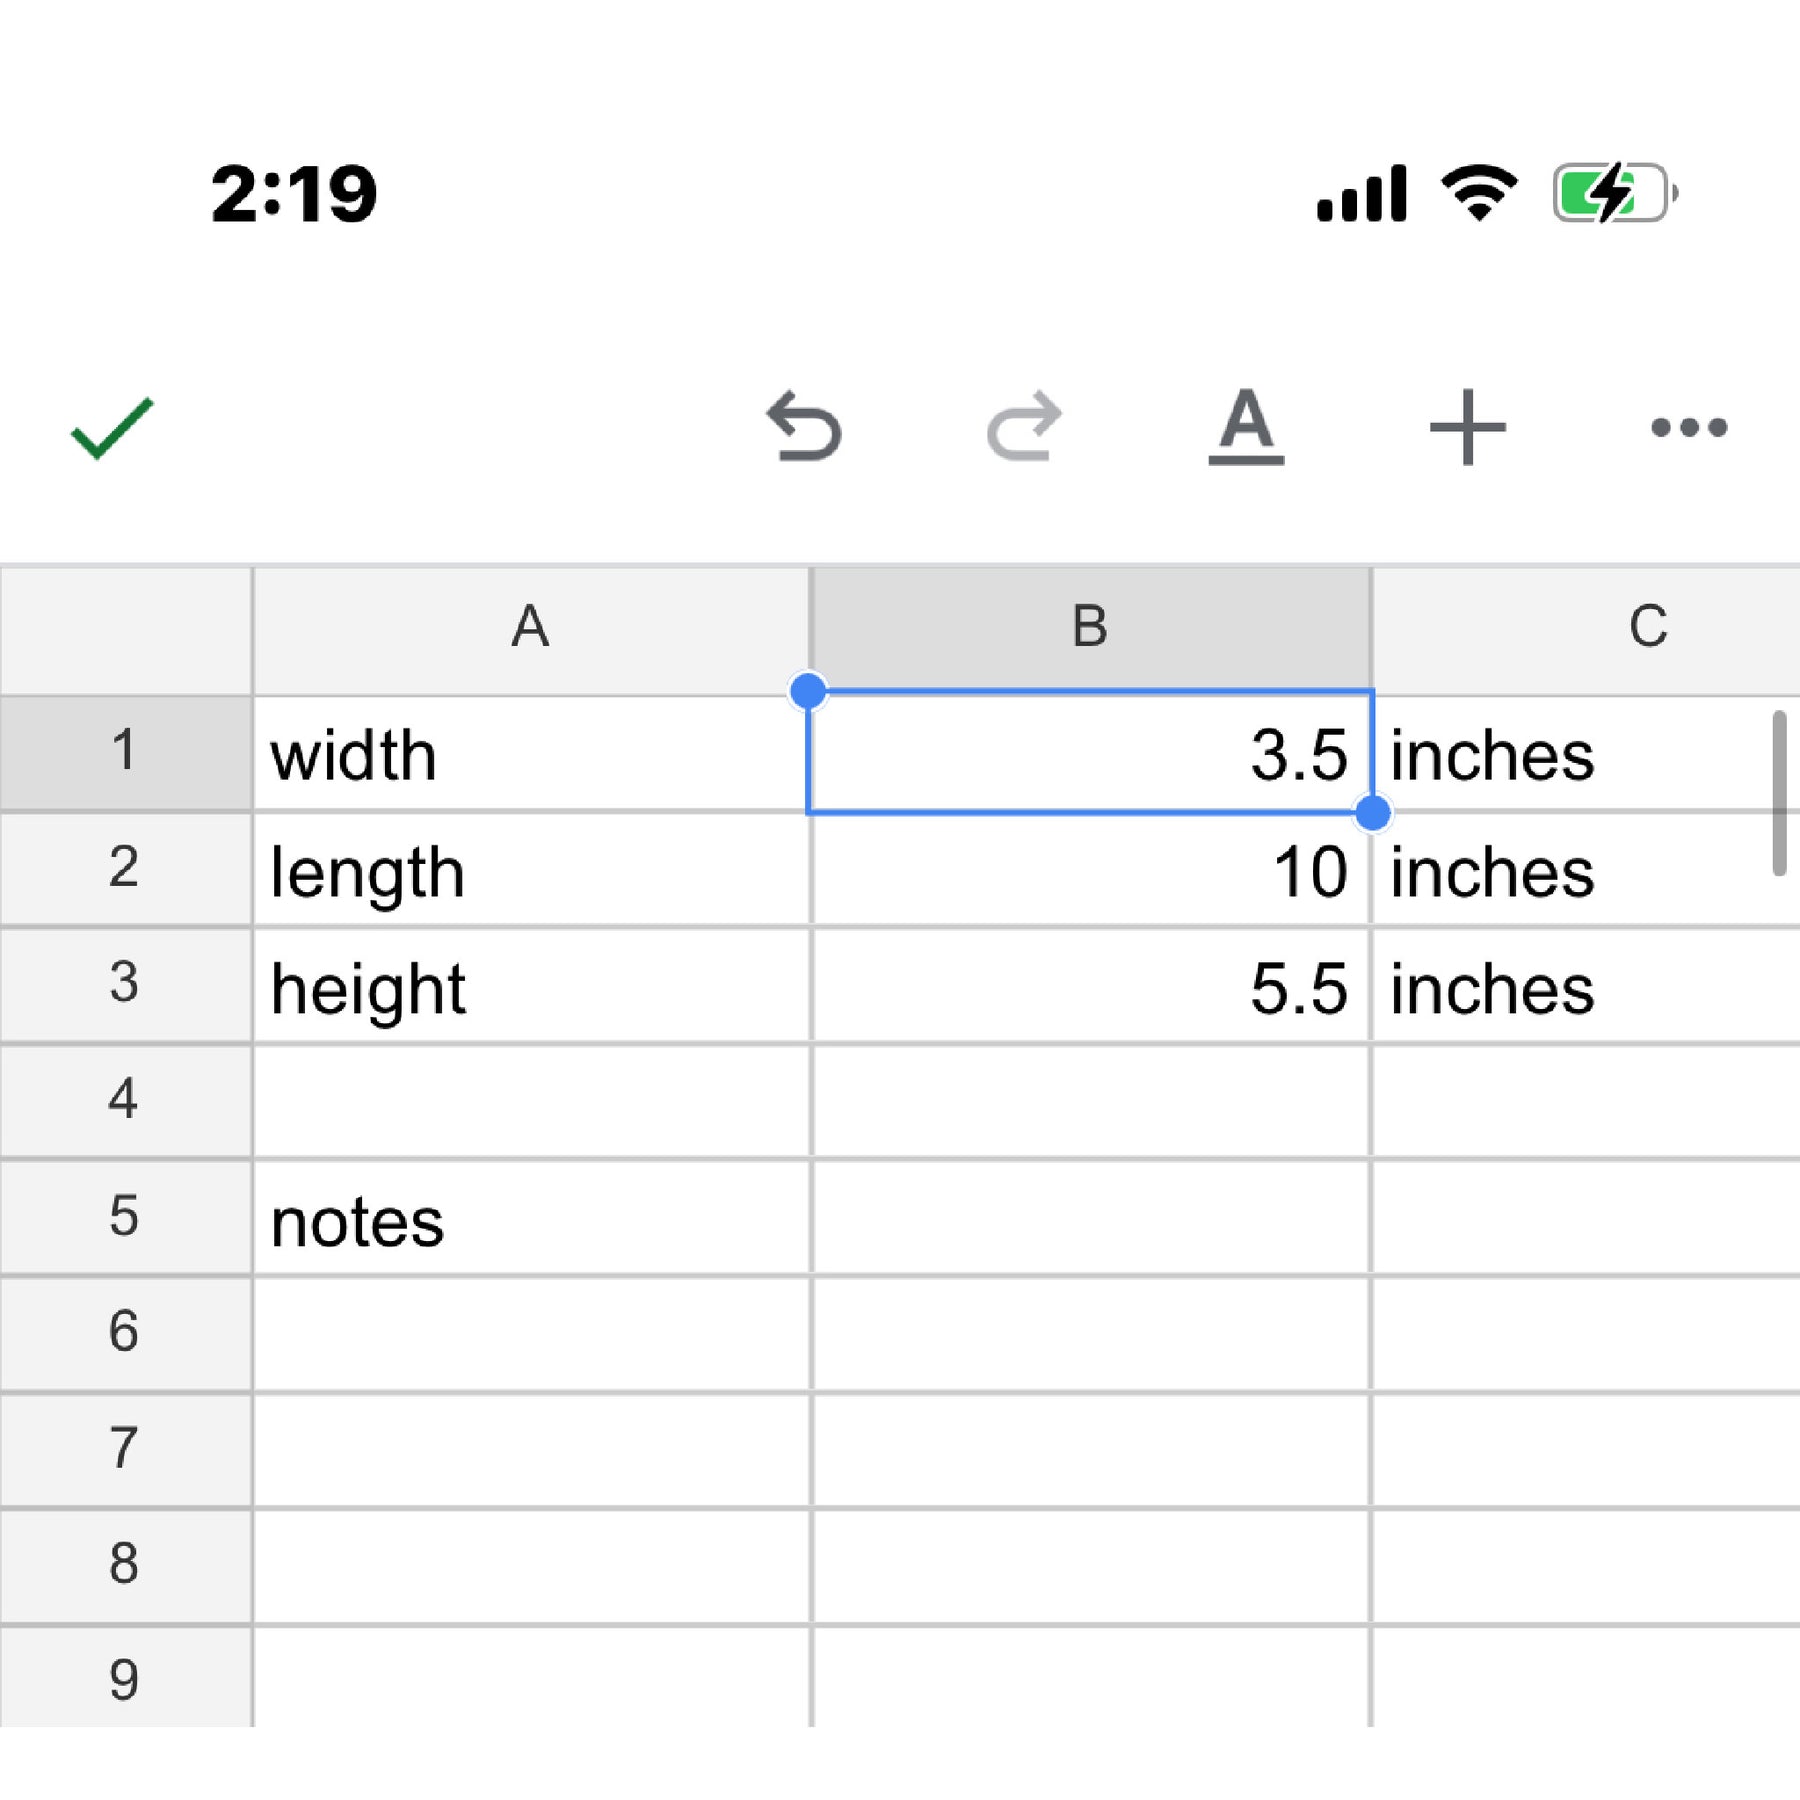
Task: Select the cell showing 5.5
Action: tap(1090, 988)
